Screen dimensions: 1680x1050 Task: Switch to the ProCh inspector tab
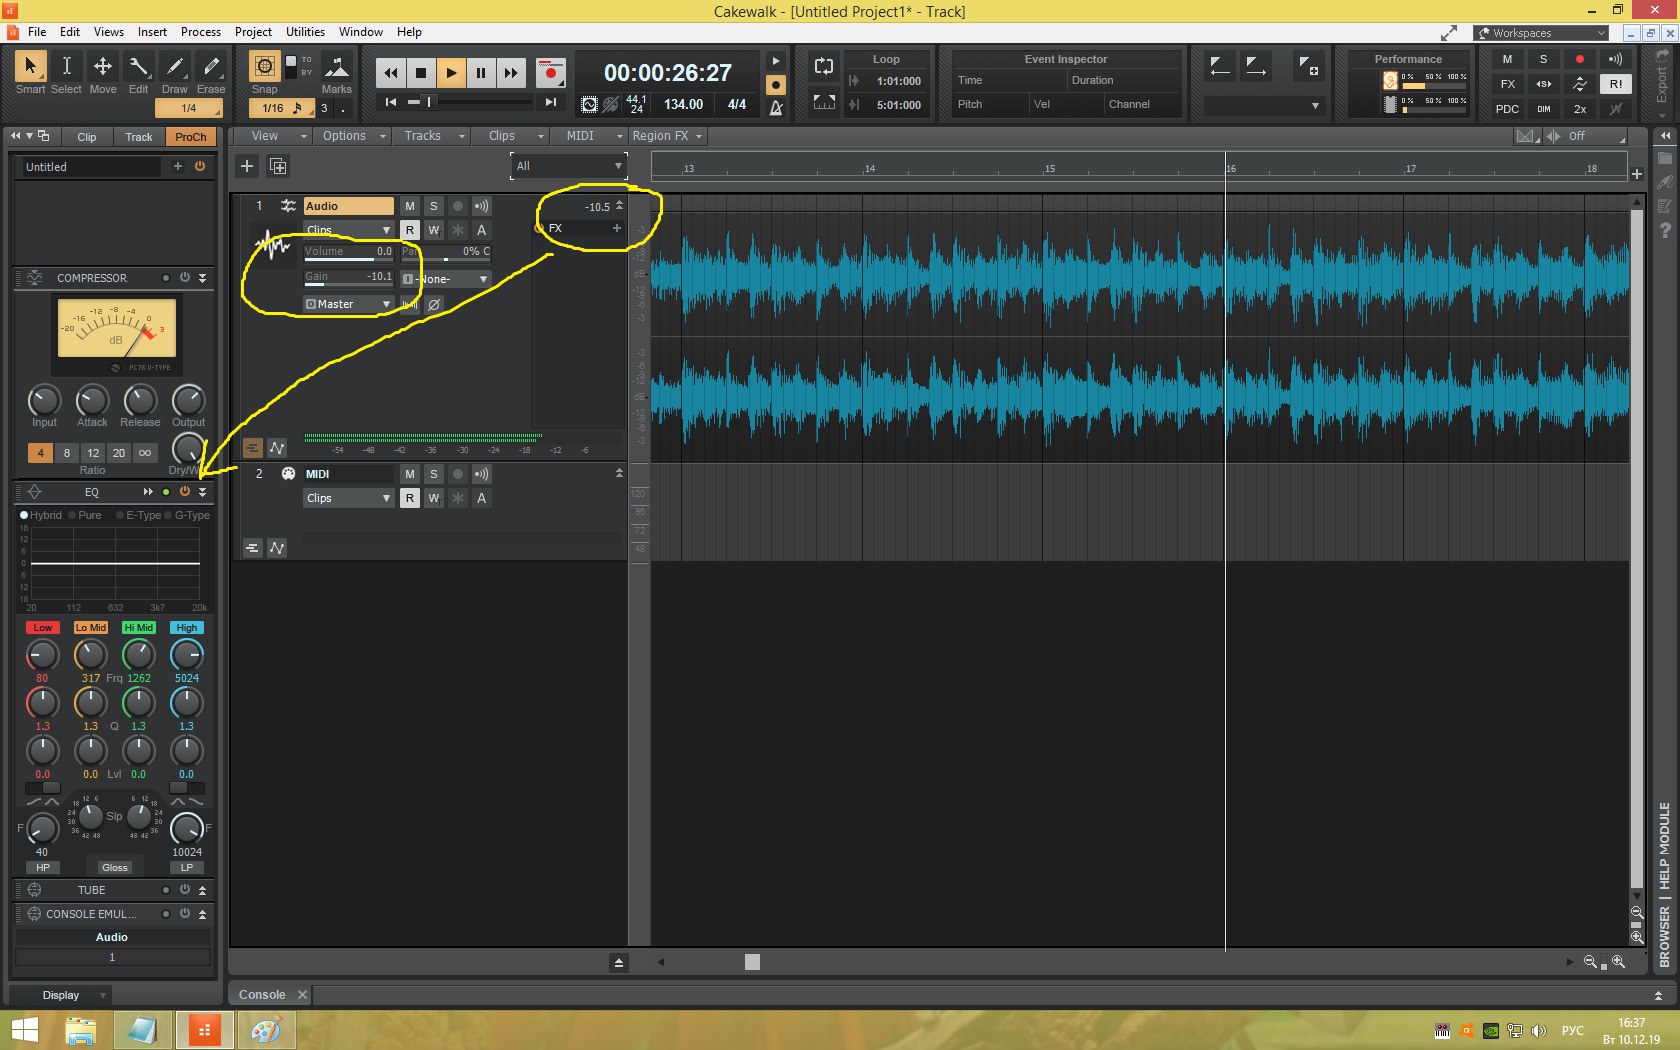pyautogui.click(x=190, y=137)
